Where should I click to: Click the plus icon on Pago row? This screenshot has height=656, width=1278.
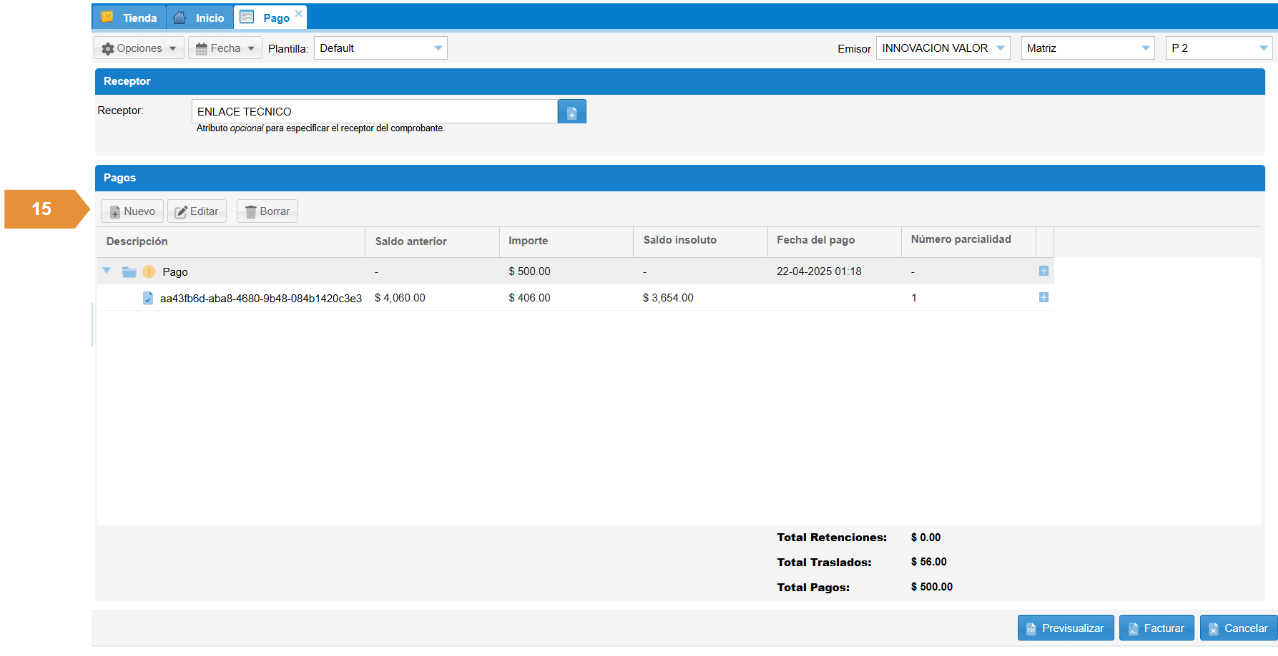click(1044, 271)
